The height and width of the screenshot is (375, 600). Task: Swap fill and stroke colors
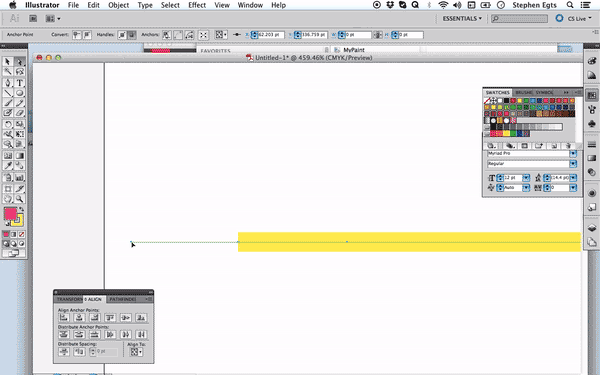(21, 209)
